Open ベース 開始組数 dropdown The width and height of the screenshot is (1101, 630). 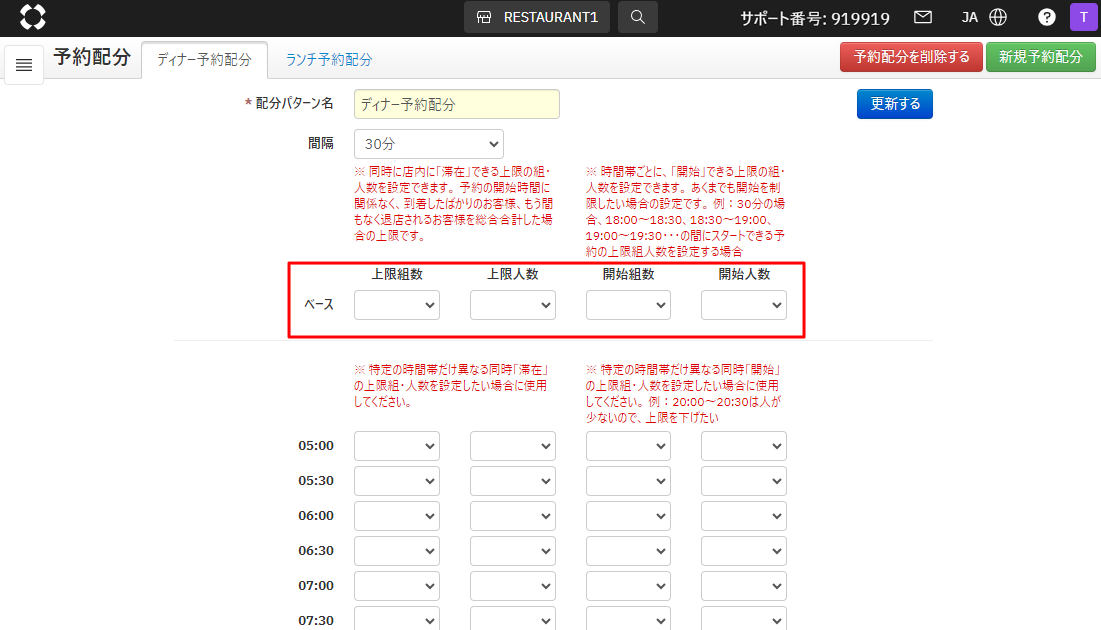[628, 305]
